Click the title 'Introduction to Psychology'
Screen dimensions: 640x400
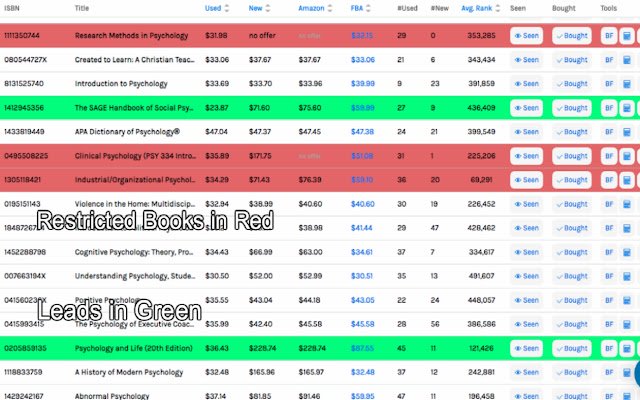tap(121, 84)
